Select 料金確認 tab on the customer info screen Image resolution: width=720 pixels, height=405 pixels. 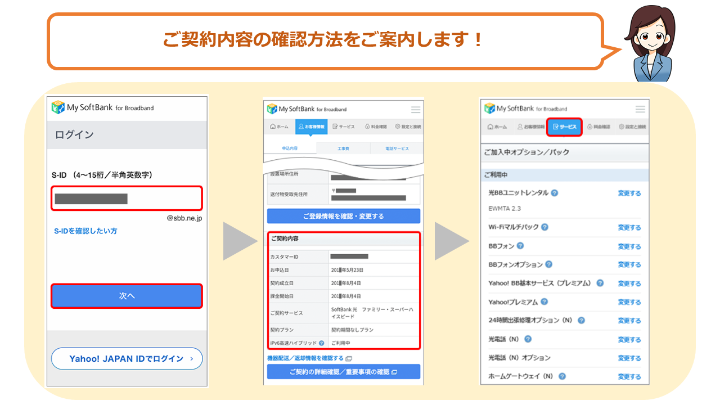click(376, 127)
